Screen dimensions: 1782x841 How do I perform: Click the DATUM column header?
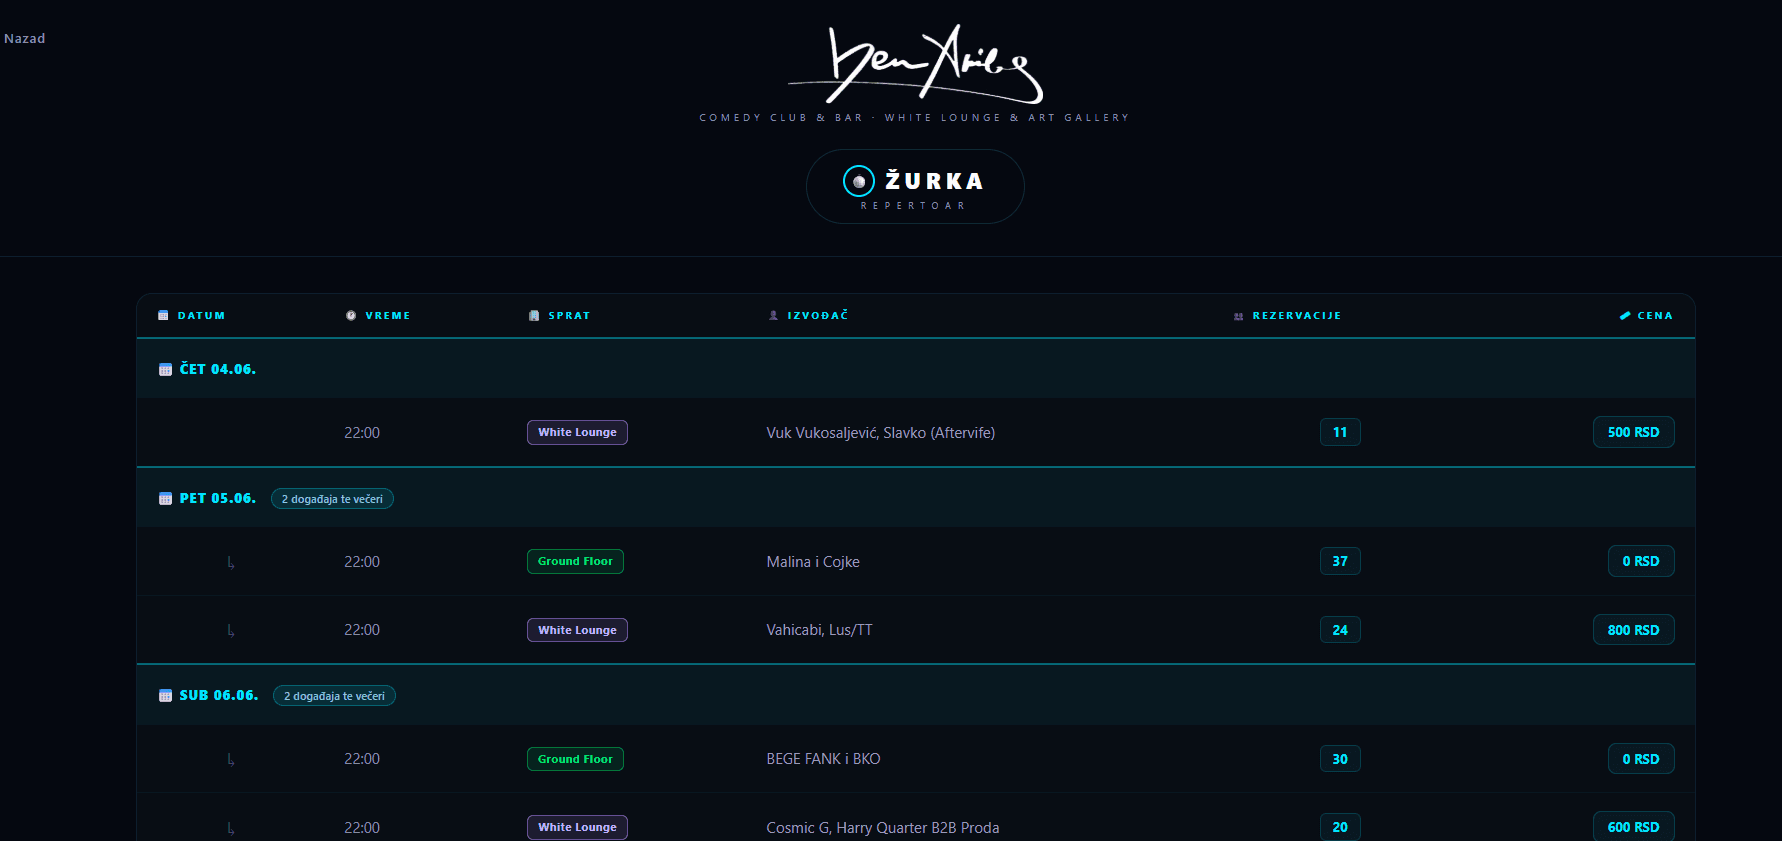[201, 315]
